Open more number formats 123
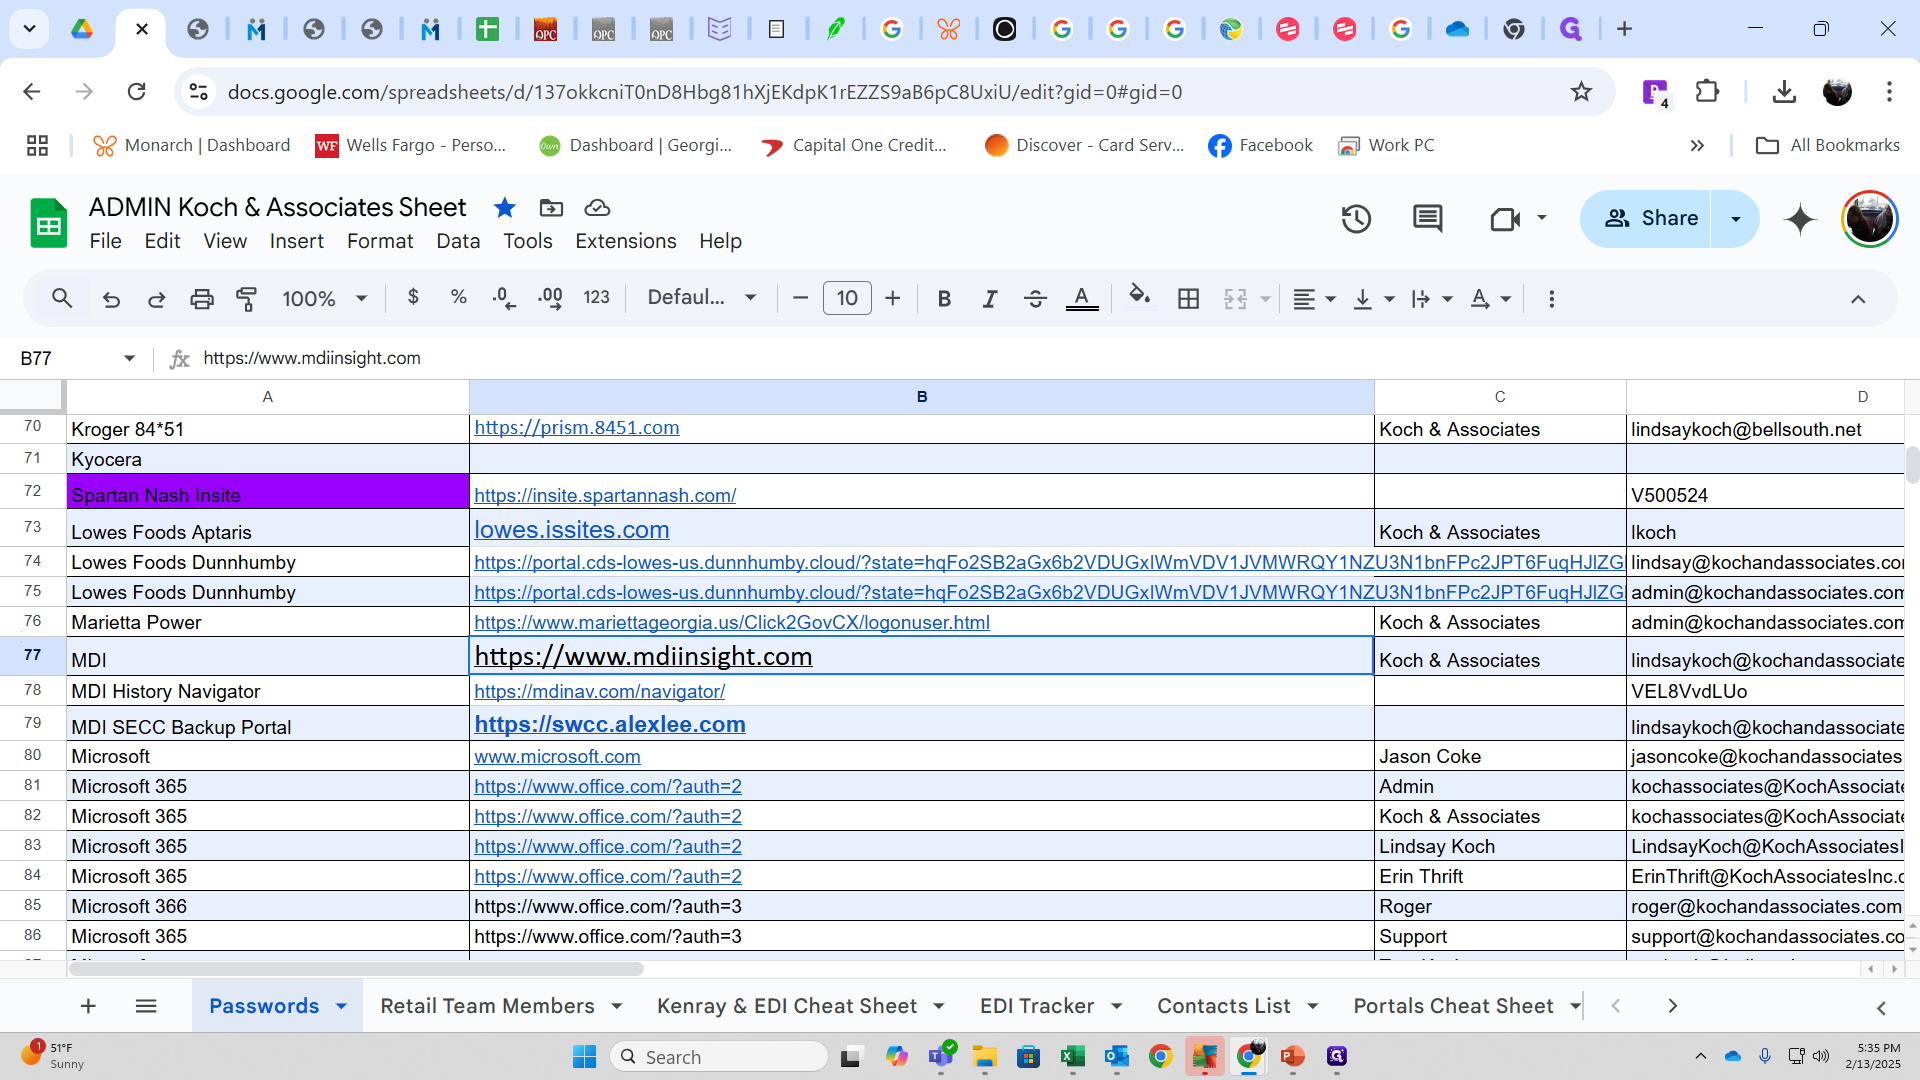Image resolution: width=1920 pixels, height=1080 pixels. click(x=597, y=297)
